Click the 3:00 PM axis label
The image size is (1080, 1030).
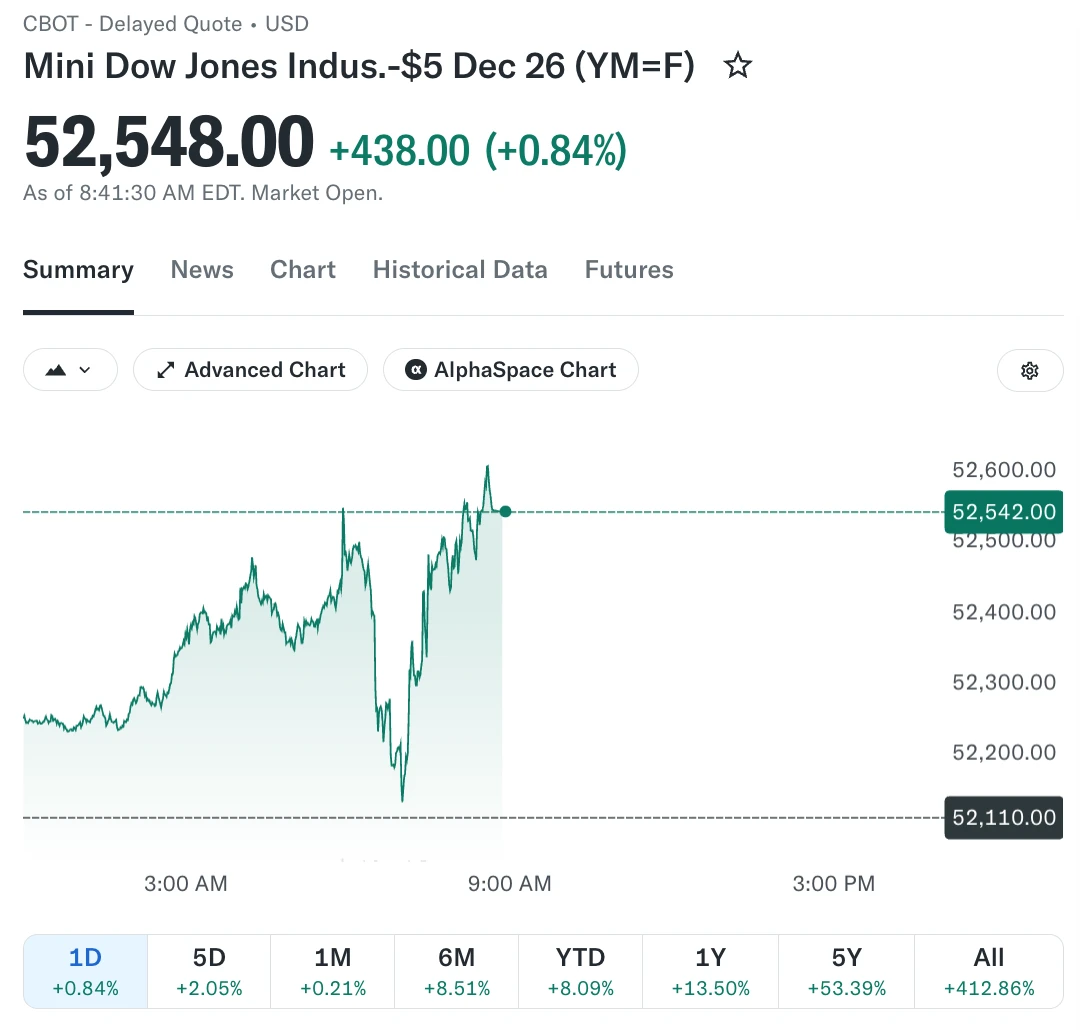pyautogui.click(x=833, y=883)
